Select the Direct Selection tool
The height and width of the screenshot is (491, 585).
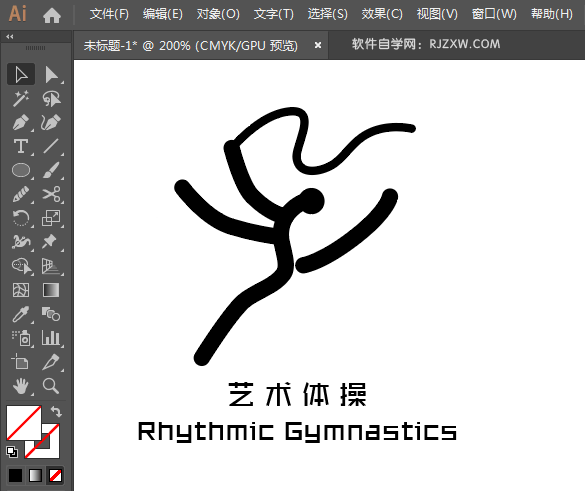[51, 75]
